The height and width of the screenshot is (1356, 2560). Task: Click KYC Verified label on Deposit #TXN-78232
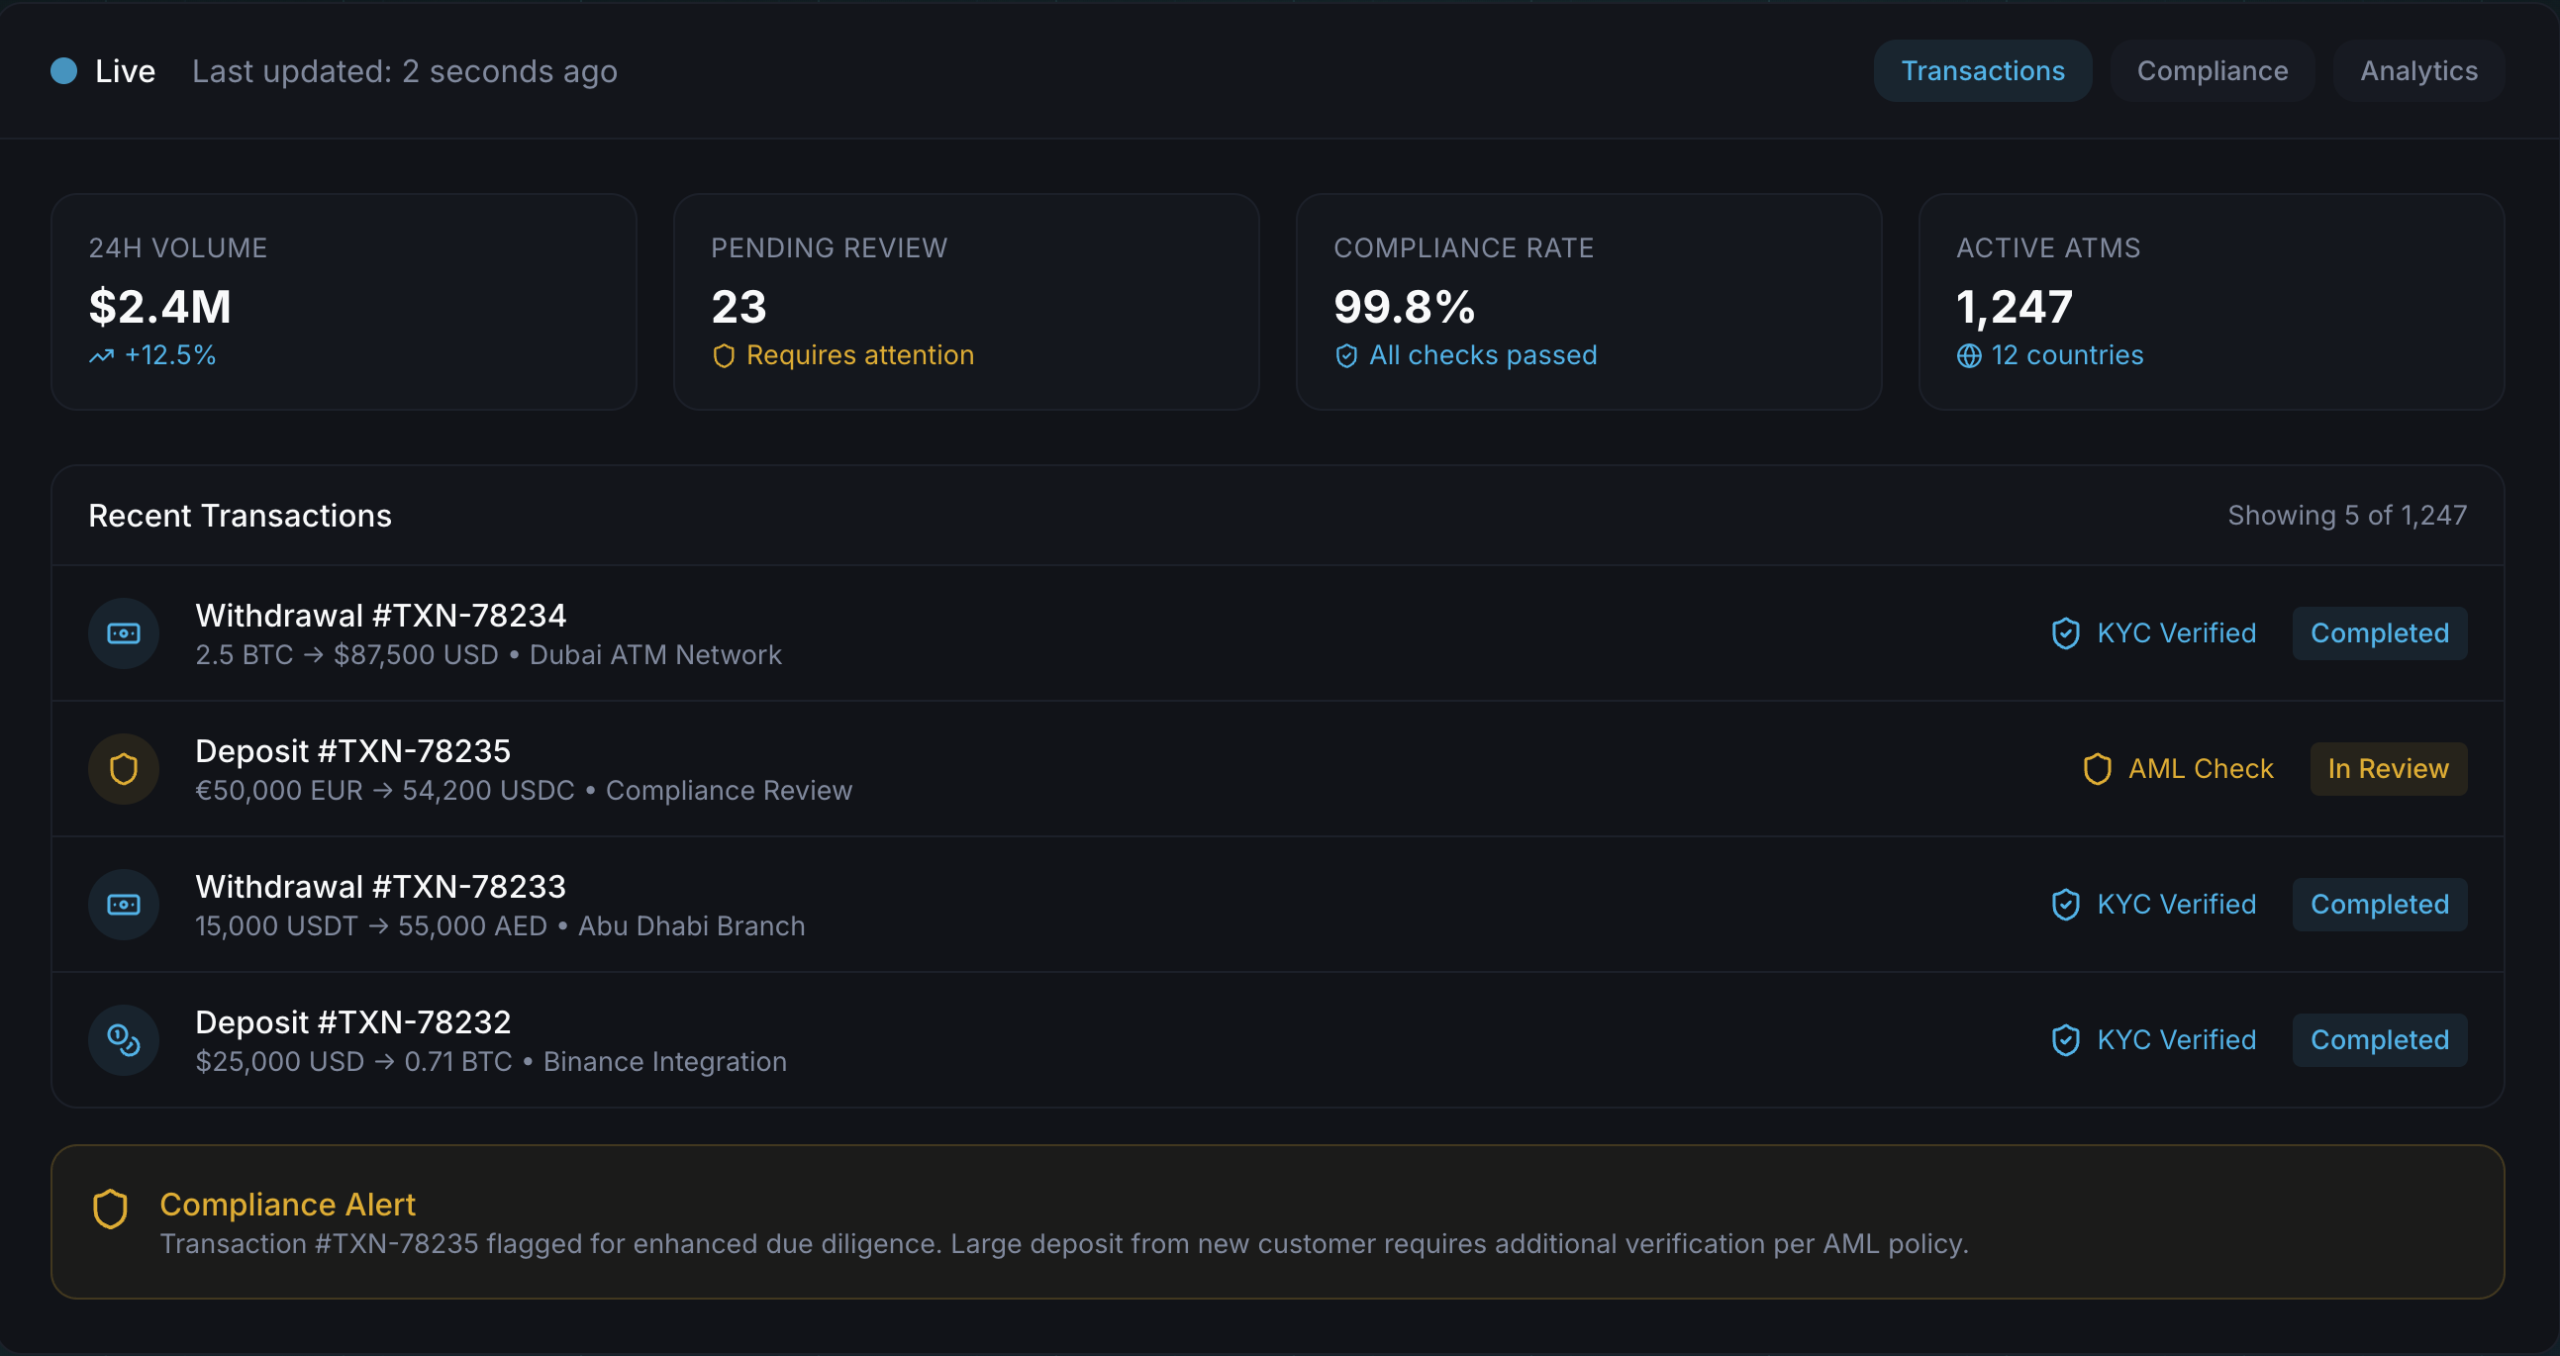tap(2176, 1040)
